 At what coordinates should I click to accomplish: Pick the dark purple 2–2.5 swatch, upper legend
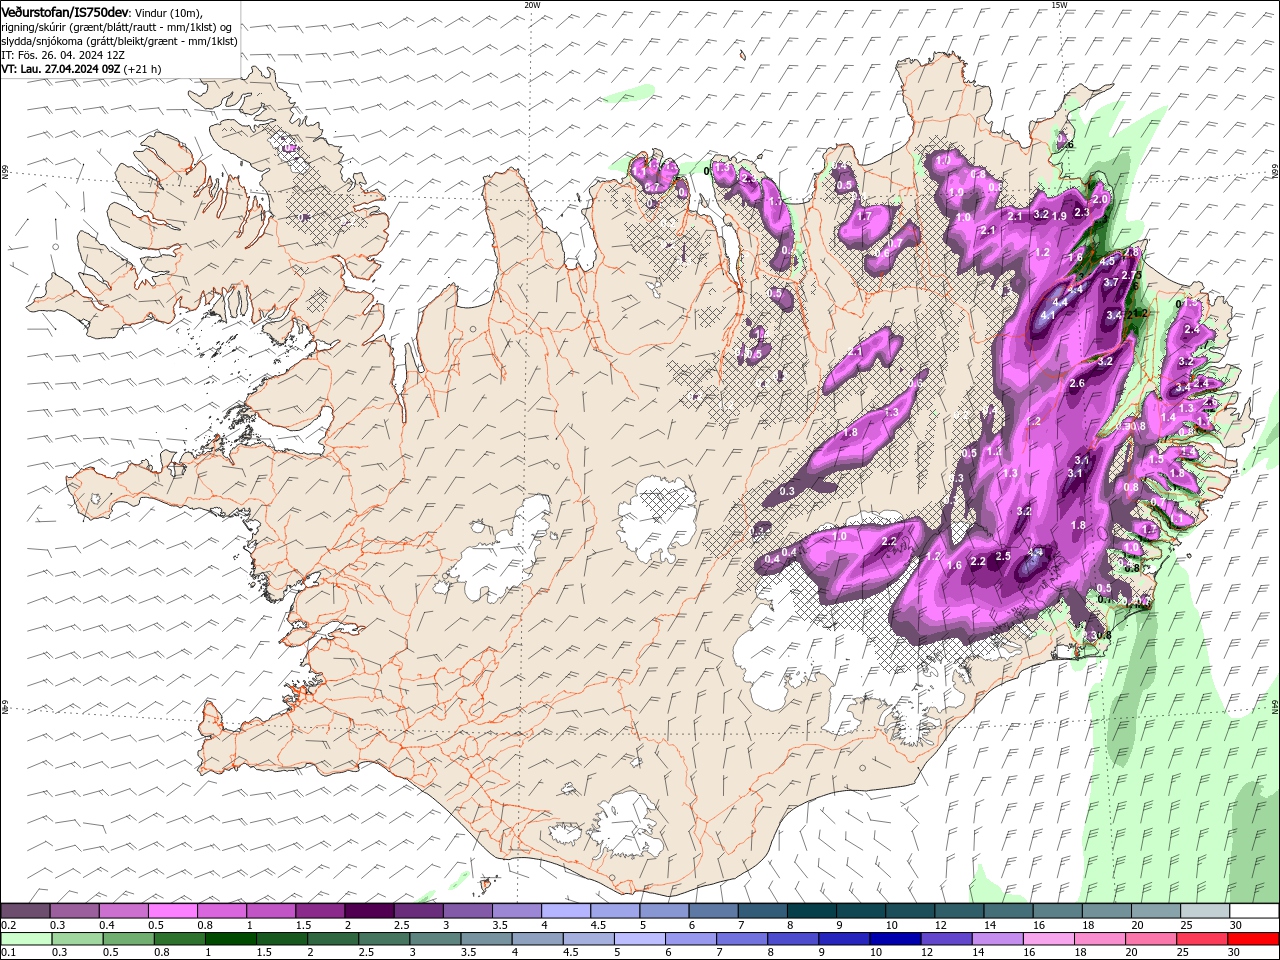tap(369, 911)
